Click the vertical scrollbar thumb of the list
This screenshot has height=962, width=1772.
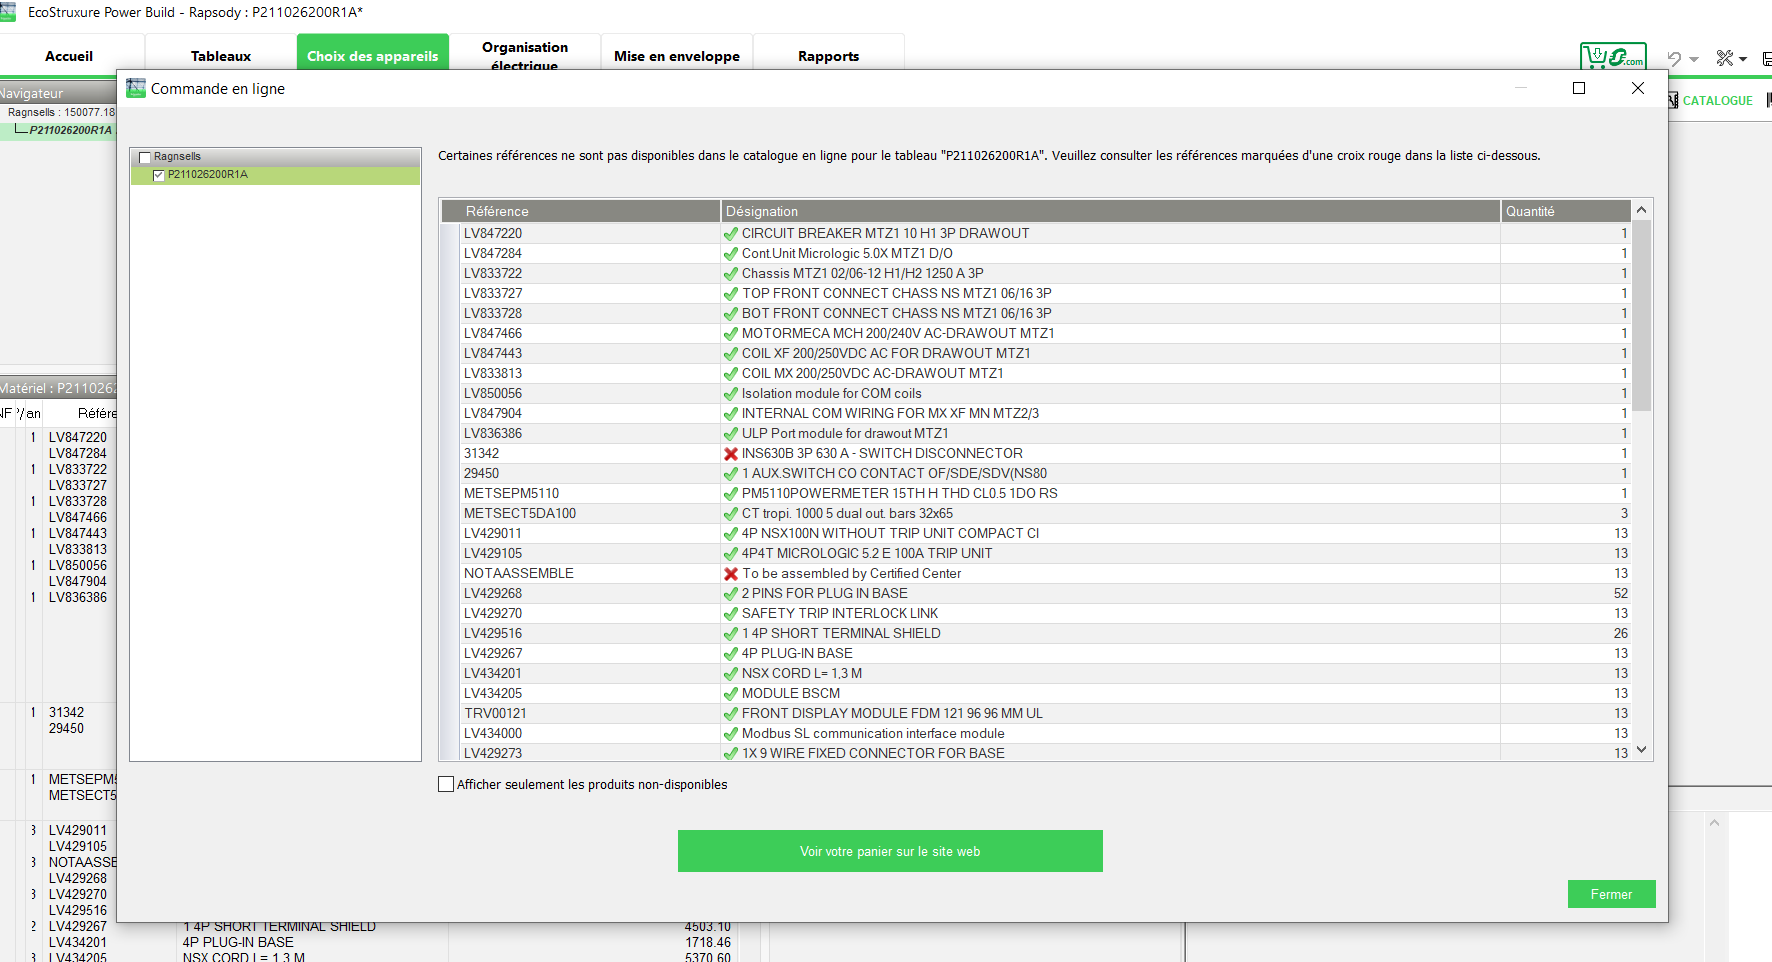click(1641, 316)
